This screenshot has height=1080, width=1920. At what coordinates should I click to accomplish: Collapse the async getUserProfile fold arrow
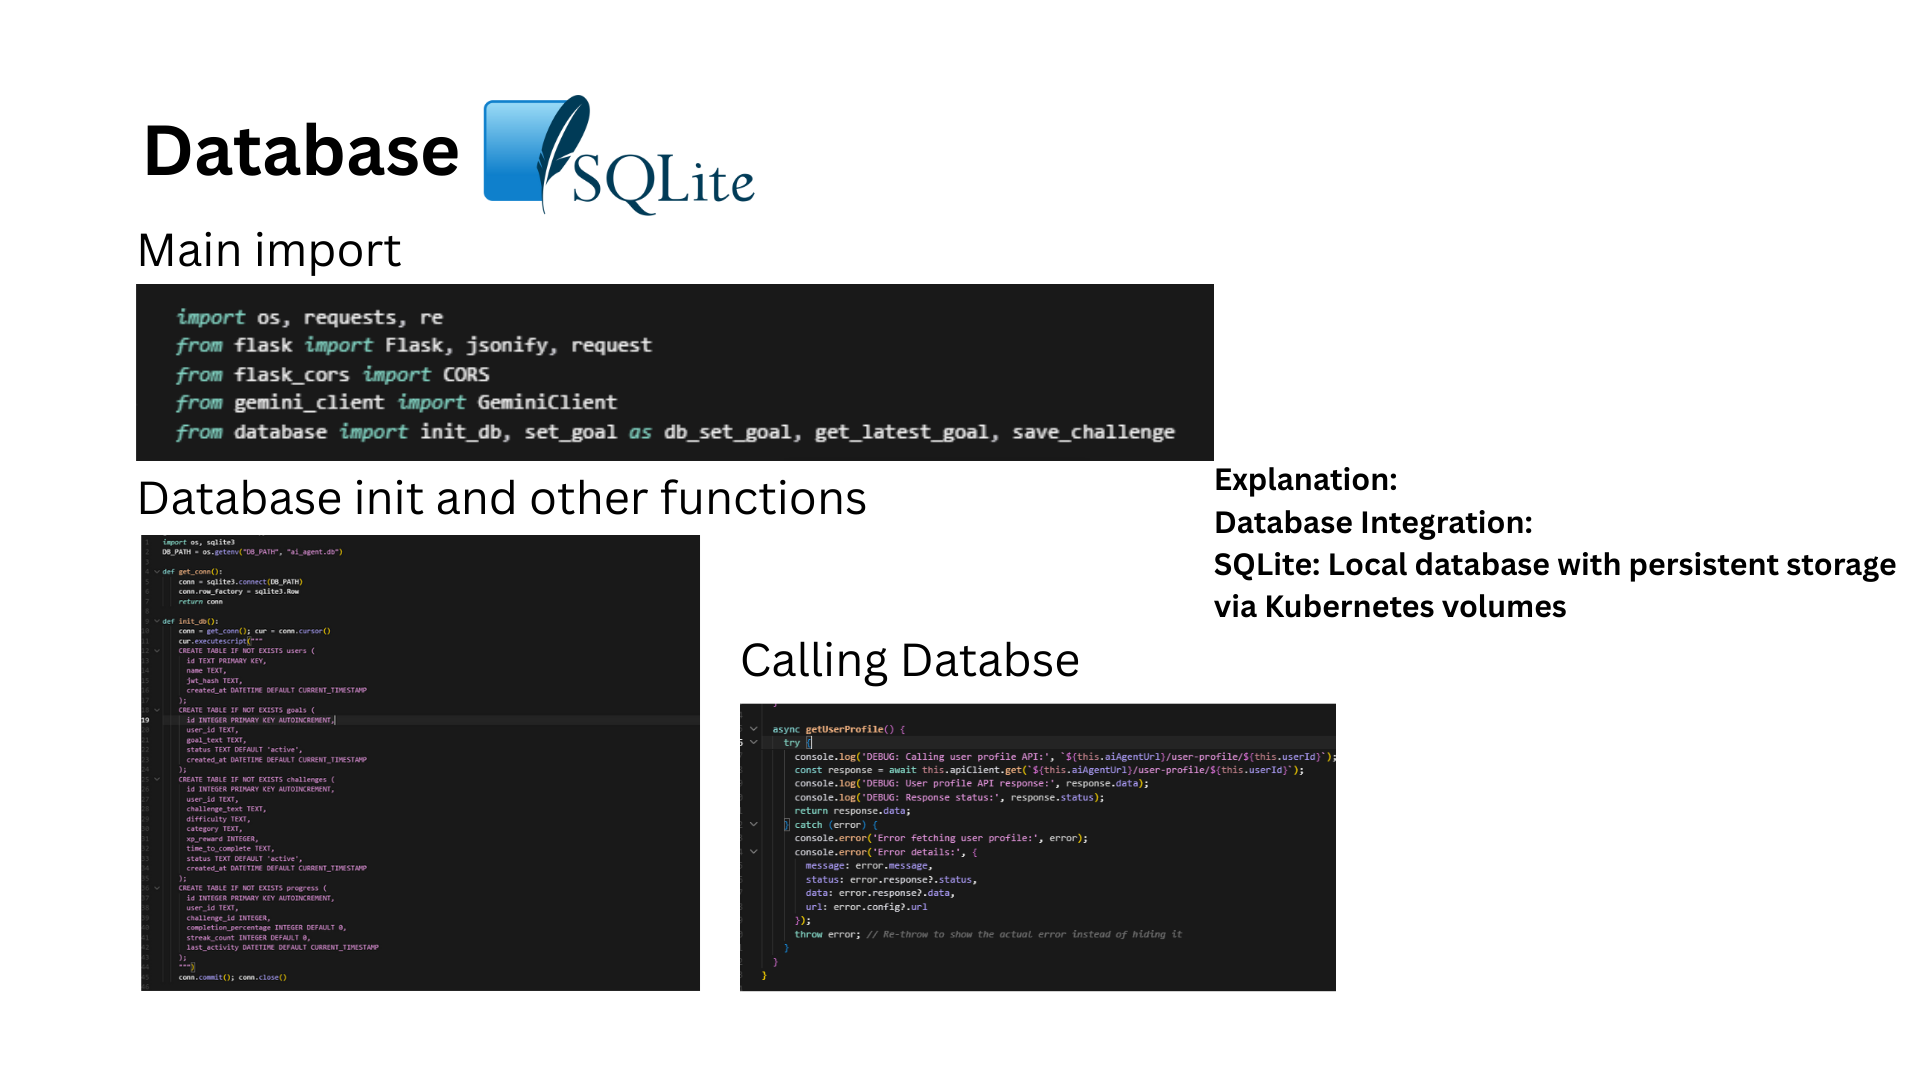click(754, 729)
